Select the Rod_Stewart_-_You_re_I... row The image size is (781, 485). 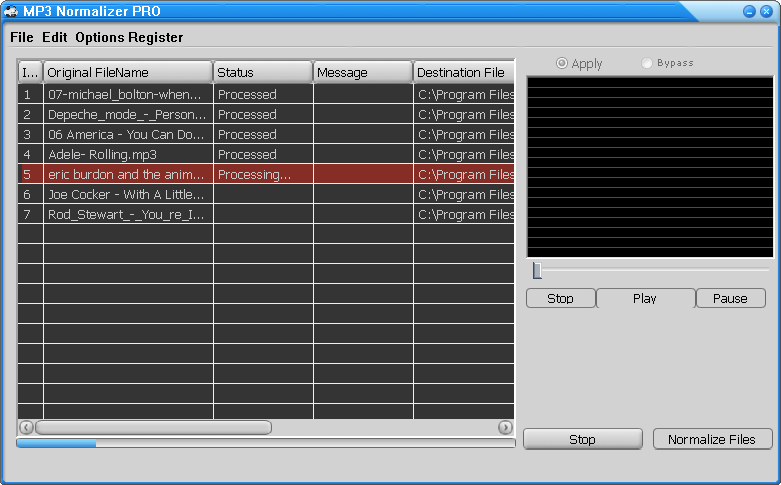(266, 214)
